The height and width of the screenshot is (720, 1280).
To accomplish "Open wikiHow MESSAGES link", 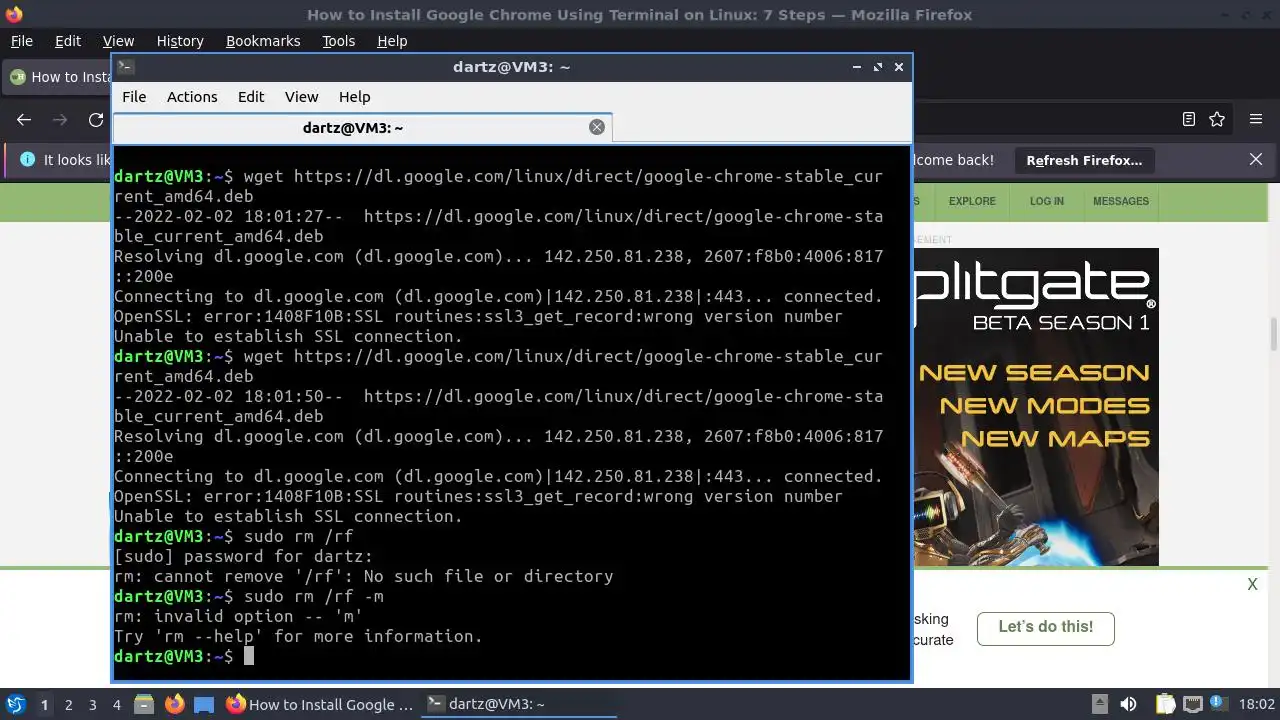I will pos(1121,201).
